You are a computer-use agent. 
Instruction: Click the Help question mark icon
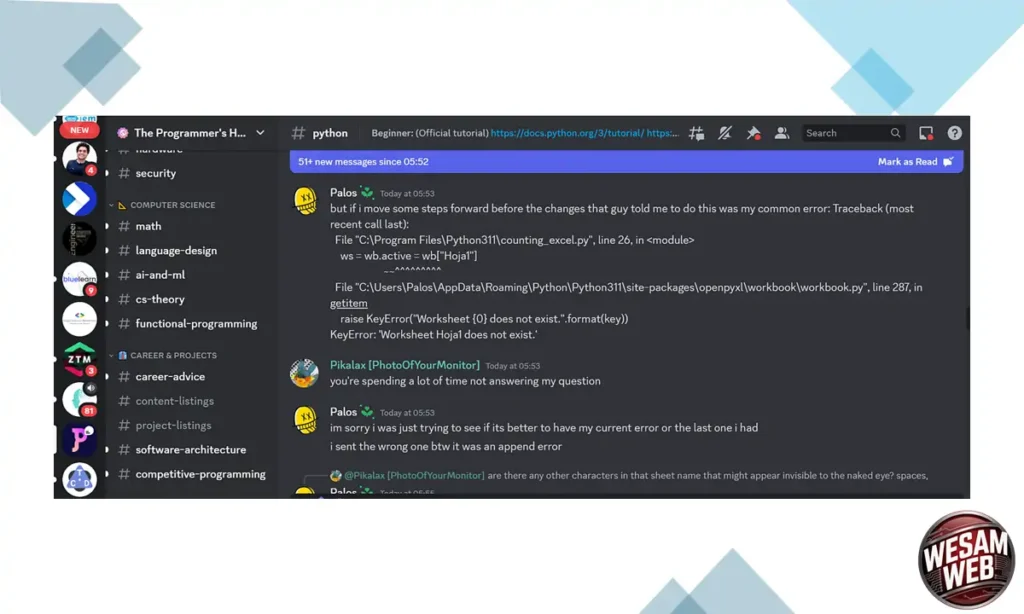[x=954, y=133]
